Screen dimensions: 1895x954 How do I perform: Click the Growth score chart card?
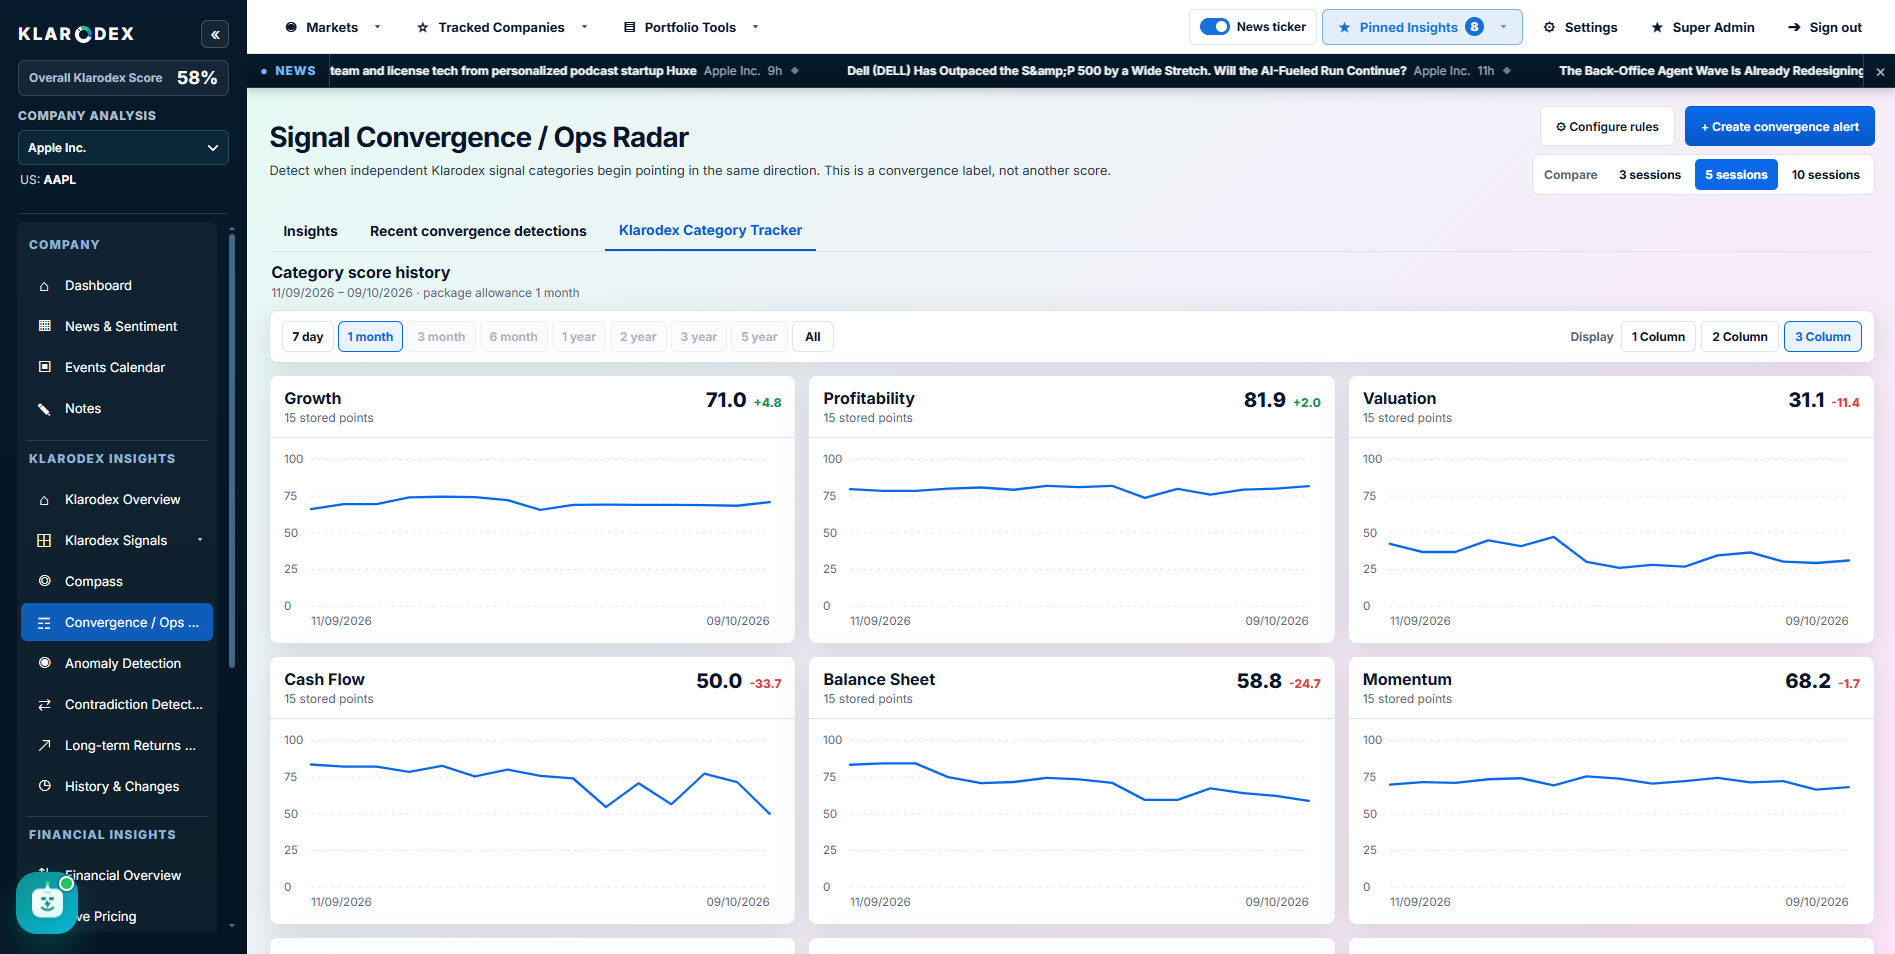point(532,509)
